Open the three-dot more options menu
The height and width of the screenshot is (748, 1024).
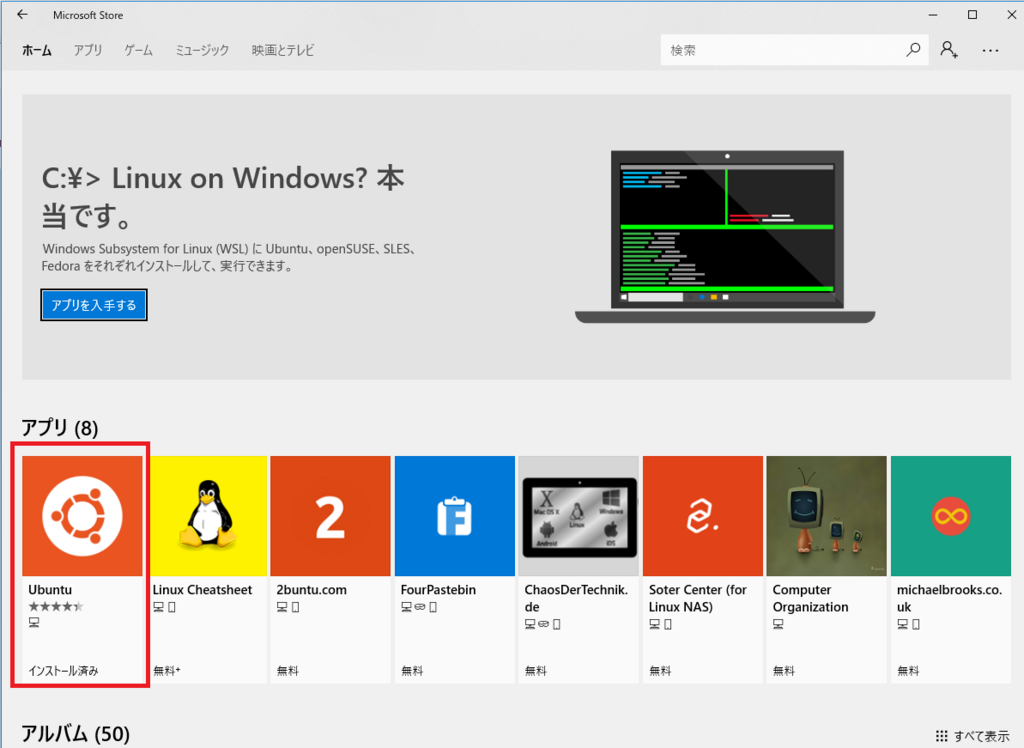tap(990, 50)
